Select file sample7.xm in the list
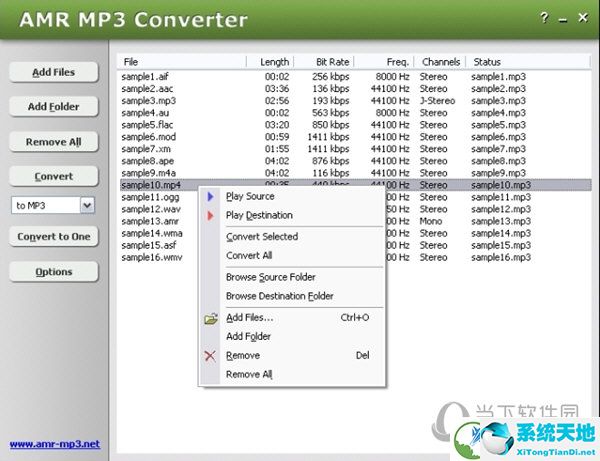Image resolution: width=600 pixels, height=461 pixels. pyautogui.click(x=146, y=149)
